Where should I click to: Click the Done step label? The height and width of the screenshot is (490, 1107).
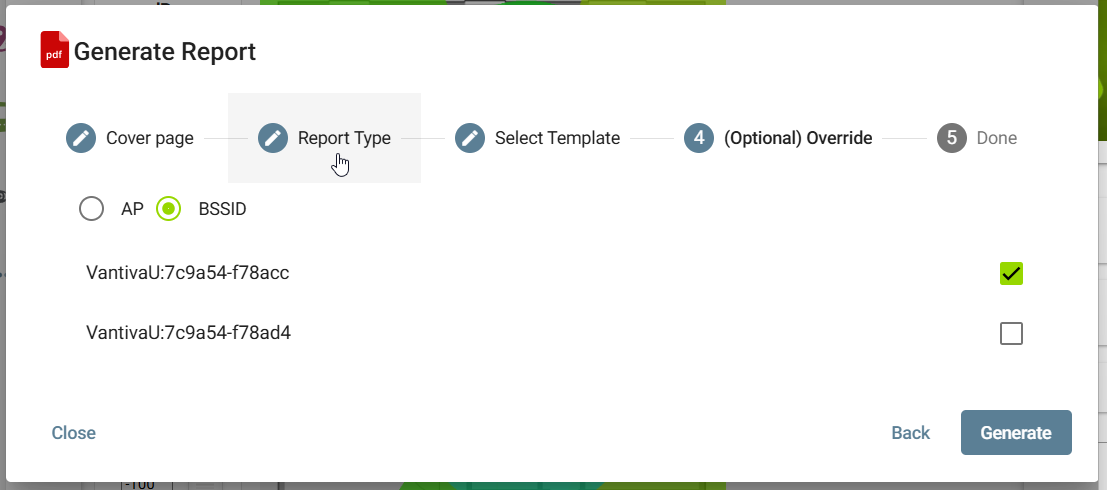click(x=996, y=138)
